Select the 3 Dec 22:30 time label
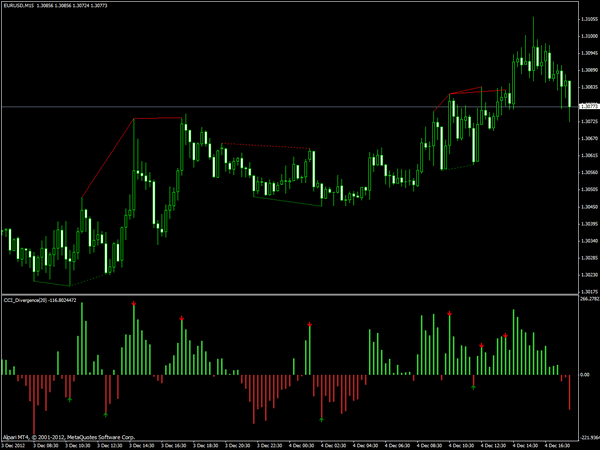The image size is (600, 450). click(270, 446)
